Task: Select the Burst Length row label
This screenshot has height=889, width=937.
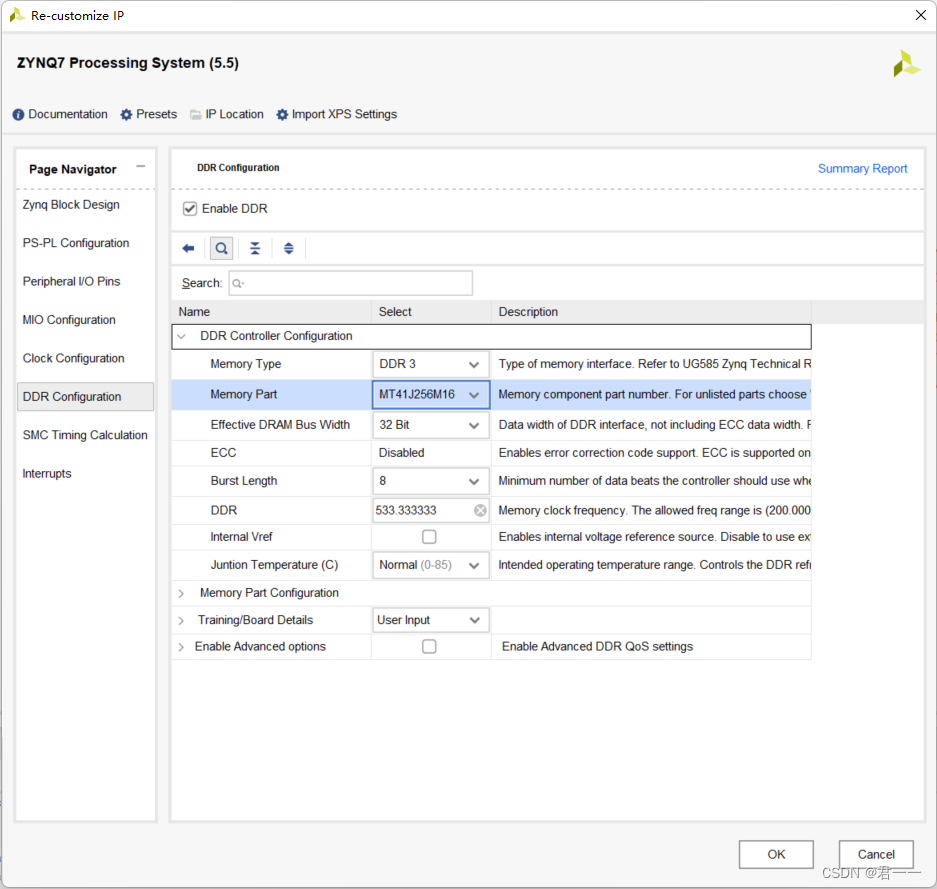Action: 244,481
